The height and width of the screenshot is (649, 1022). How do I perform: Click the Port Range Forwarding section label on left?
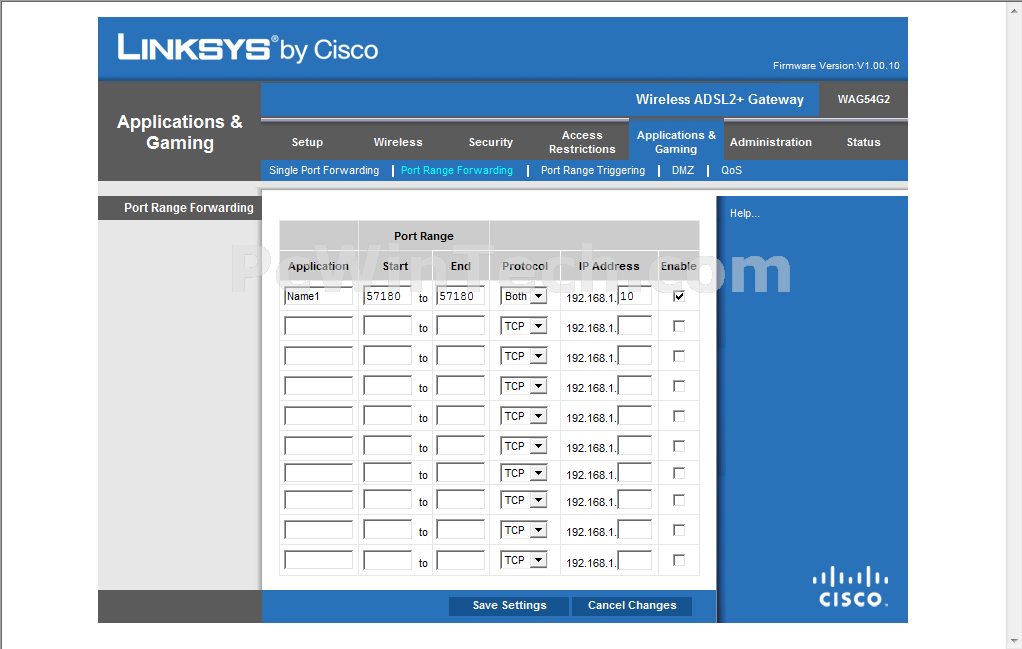tap(188, 208)
